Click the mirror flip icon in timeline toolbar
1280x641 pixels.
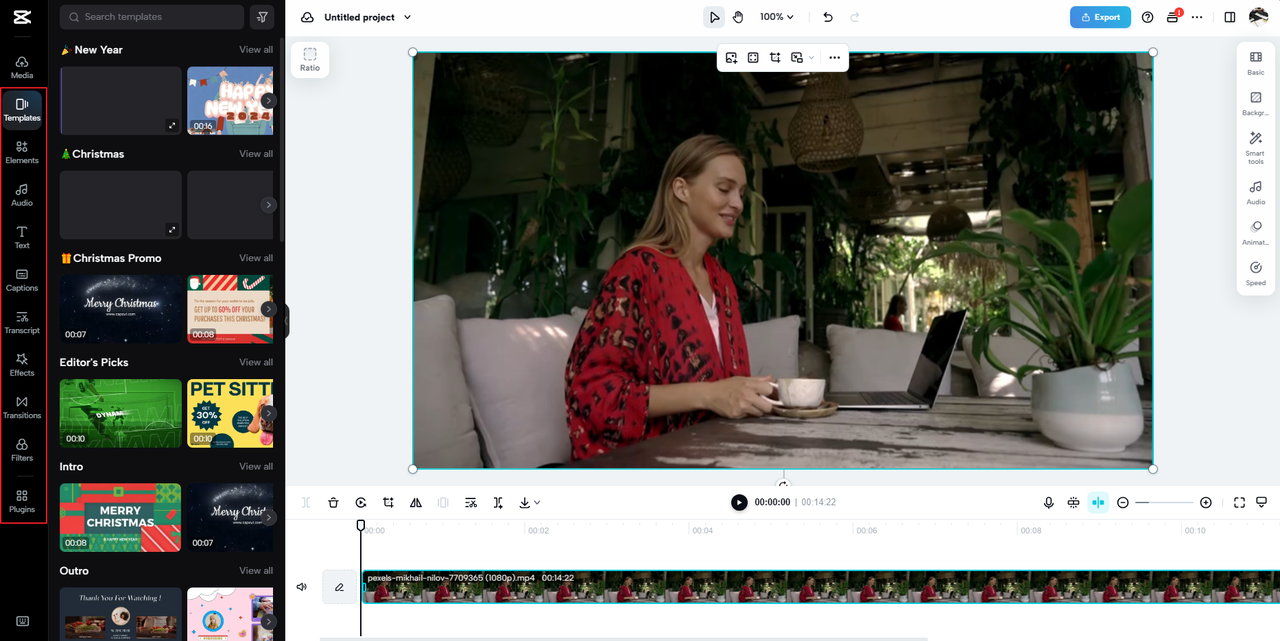click(x=416, y=503)
